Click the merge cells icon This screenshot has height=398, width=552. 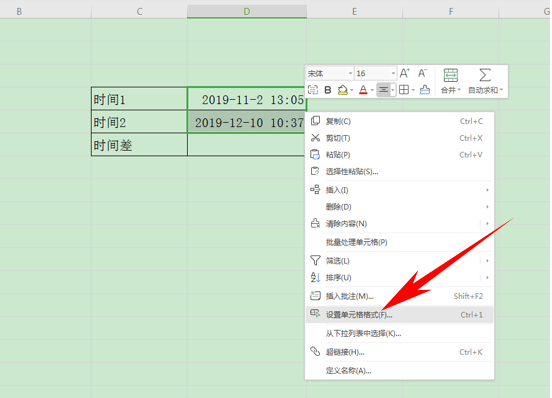450,75
